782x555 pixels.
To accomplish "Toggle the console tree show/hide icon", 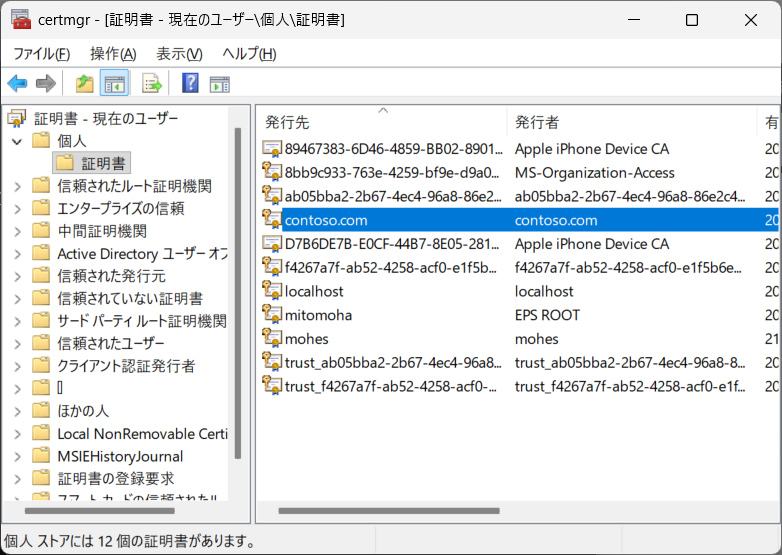I will click(114, 83).
